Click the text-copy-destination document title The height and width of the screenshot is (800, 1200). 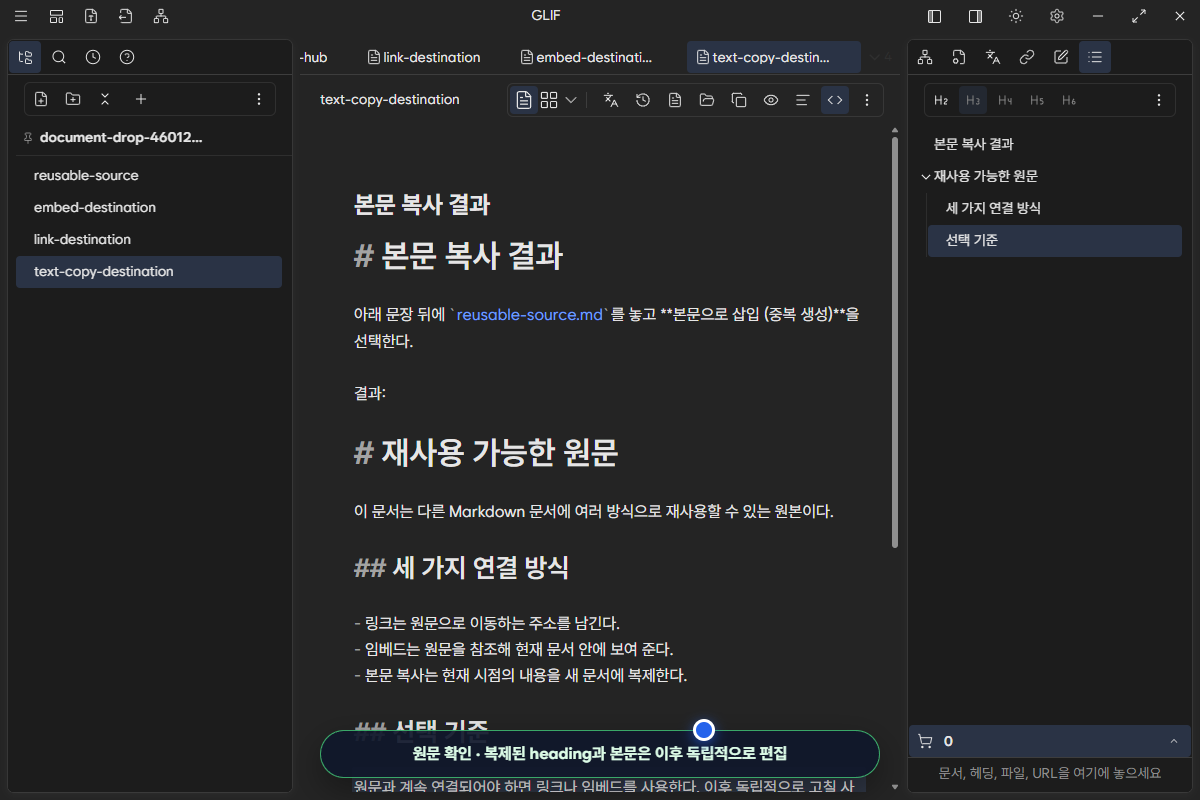[x=390, y=100]
